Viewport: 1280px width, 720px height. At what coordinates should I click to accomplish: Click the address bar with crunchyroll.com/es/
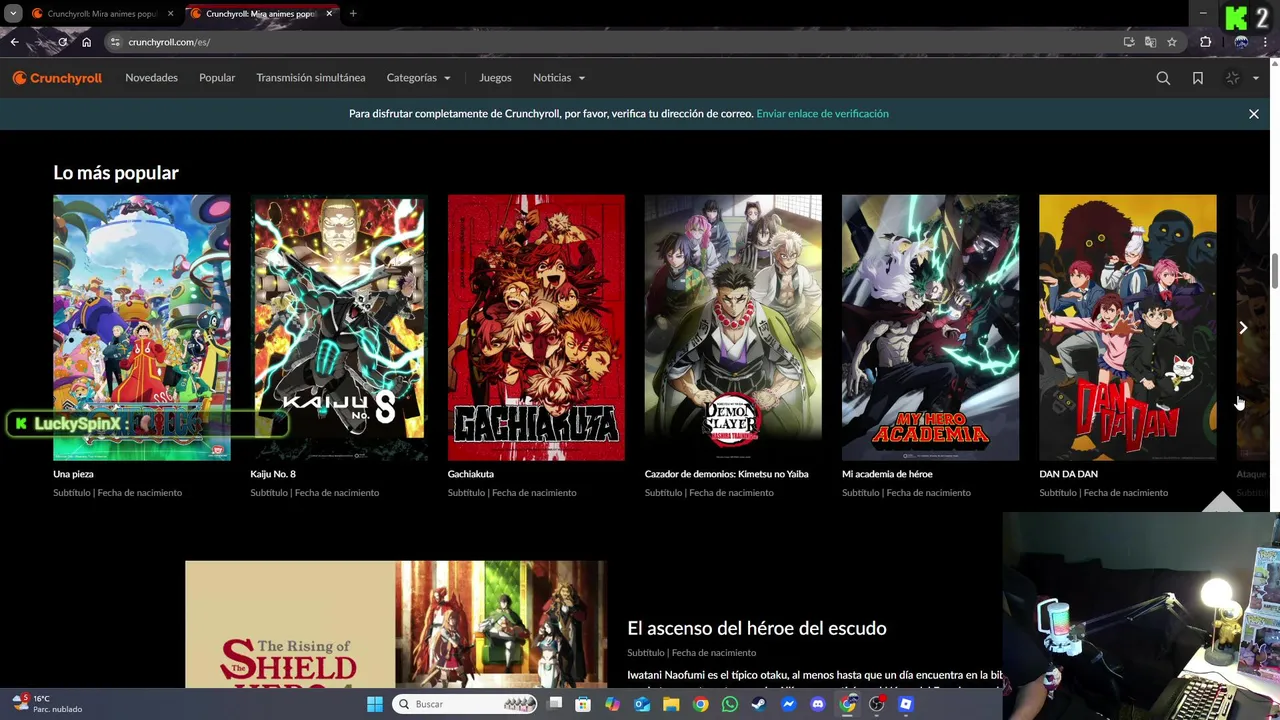(x=610, y=42)
